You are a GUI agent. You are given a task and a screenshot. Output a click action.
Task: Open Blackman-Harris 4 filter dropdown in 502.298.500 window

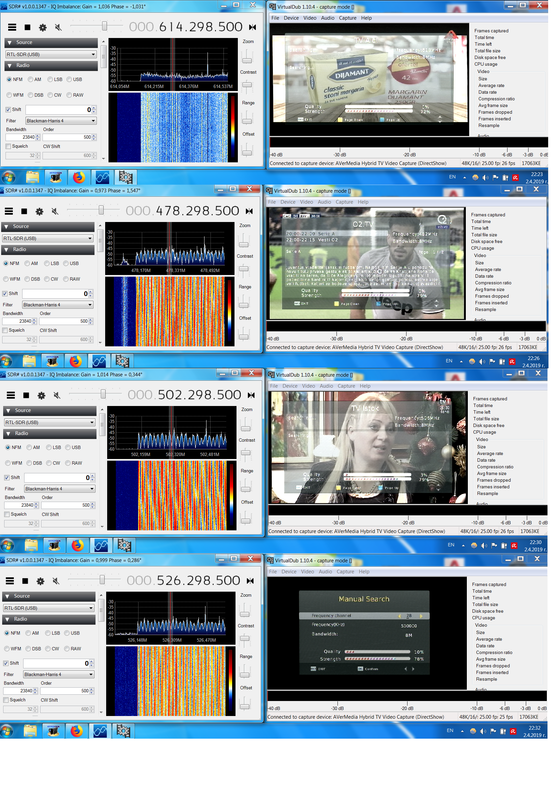pyautogui.click(x=60, y=489)
